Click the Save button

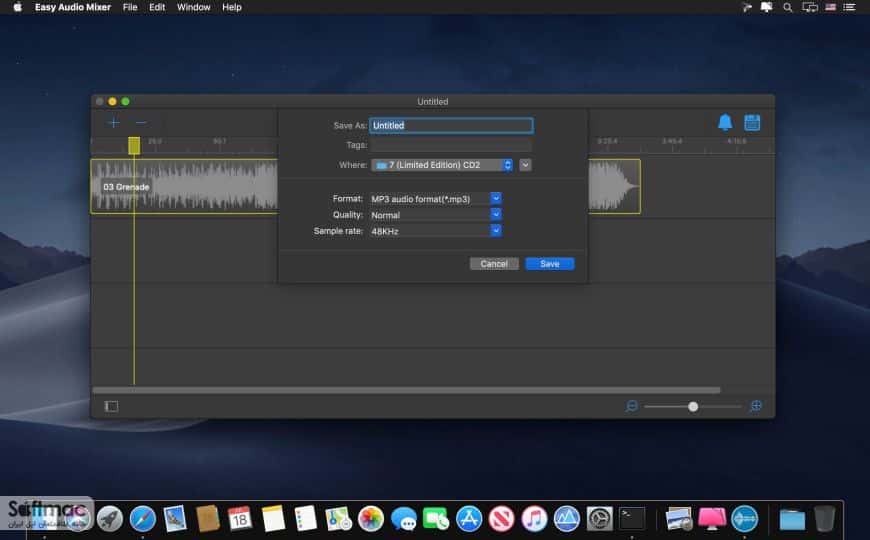[x=550, y=264]
